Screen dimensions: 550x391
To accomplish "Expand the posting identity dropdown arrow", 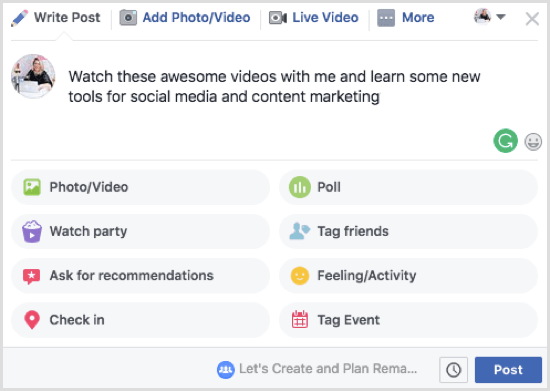I will 501,17.
